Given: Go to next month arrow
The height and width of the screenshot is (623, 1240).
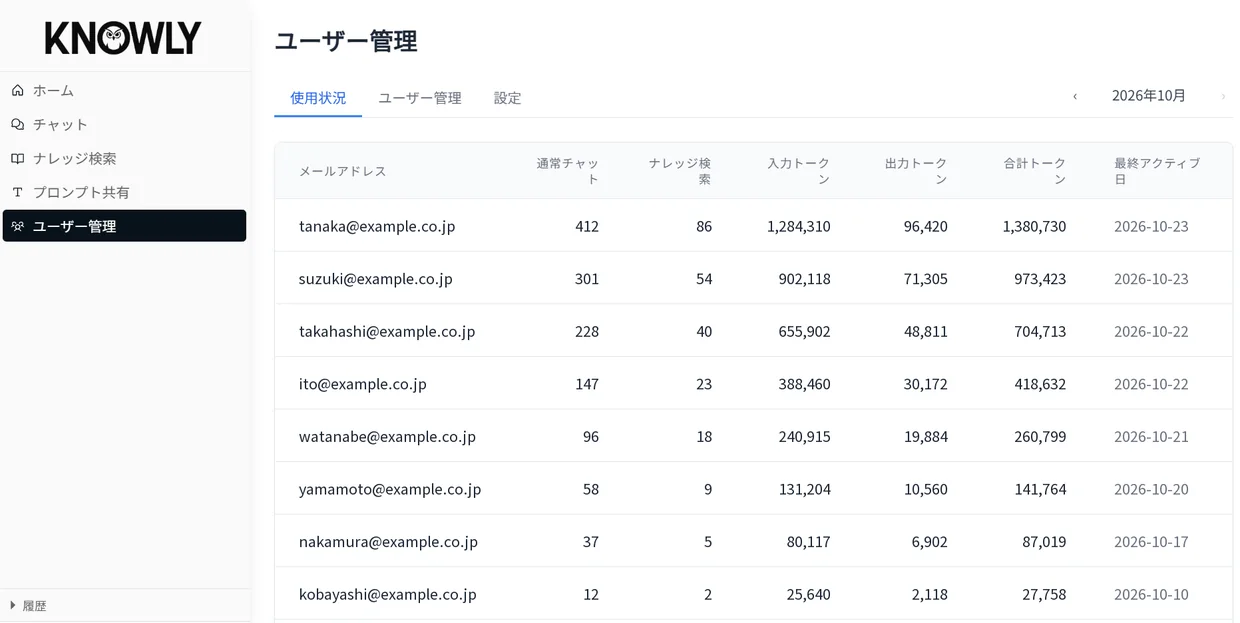Looking at the screenshot, I should (1223, 96).
